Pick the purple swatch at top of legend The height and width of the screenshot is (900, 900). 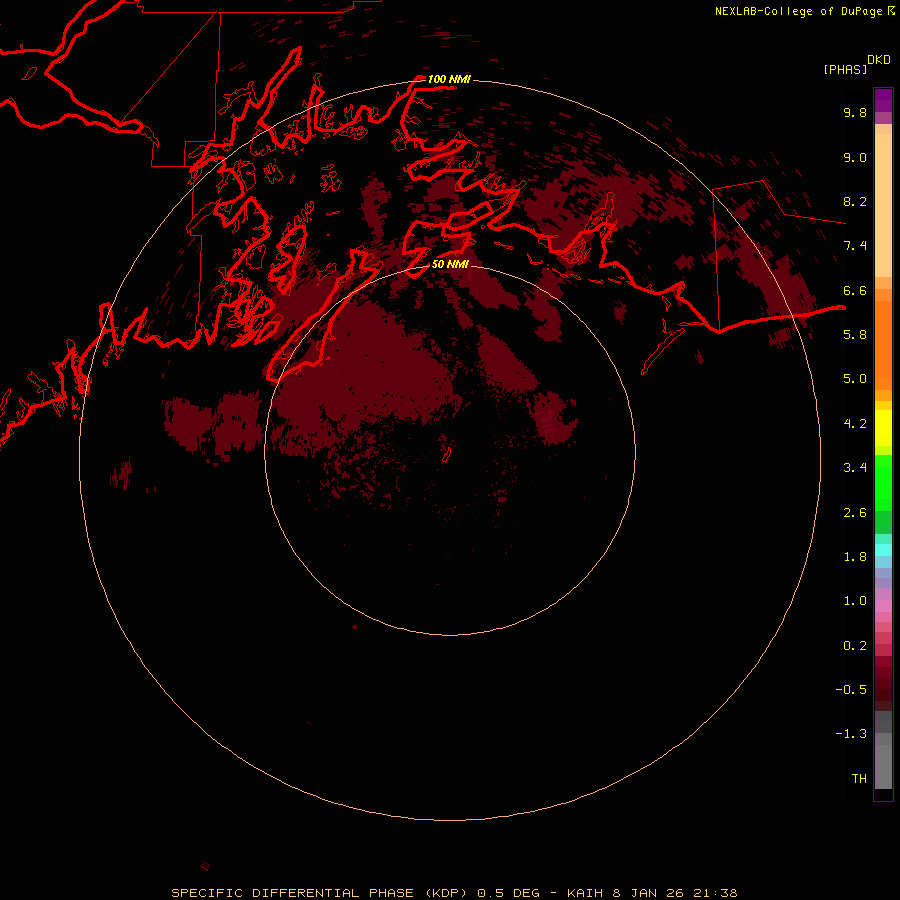(883, 100)
